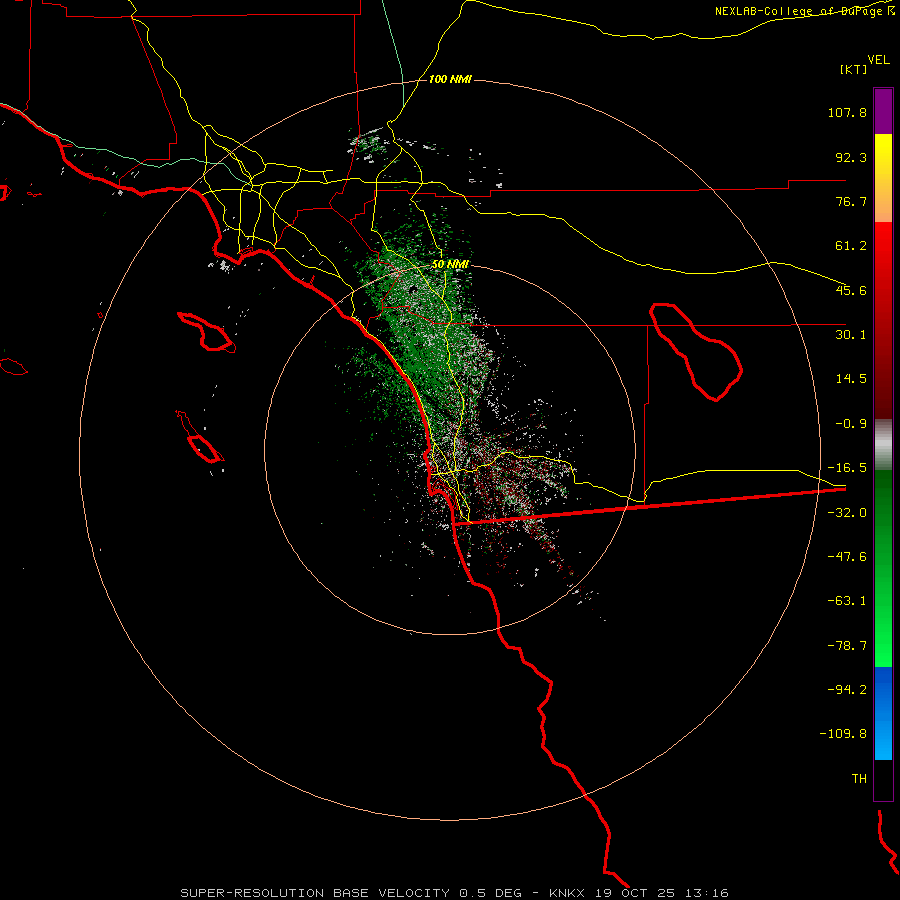Pick the dark TH segment of scale
Screen dimensions: 900x900
point(883,779)
